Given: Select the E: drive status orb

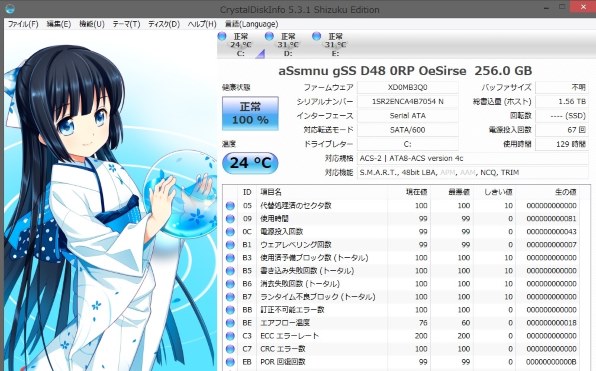Looking at the screenshot, I should coord(316,36).
